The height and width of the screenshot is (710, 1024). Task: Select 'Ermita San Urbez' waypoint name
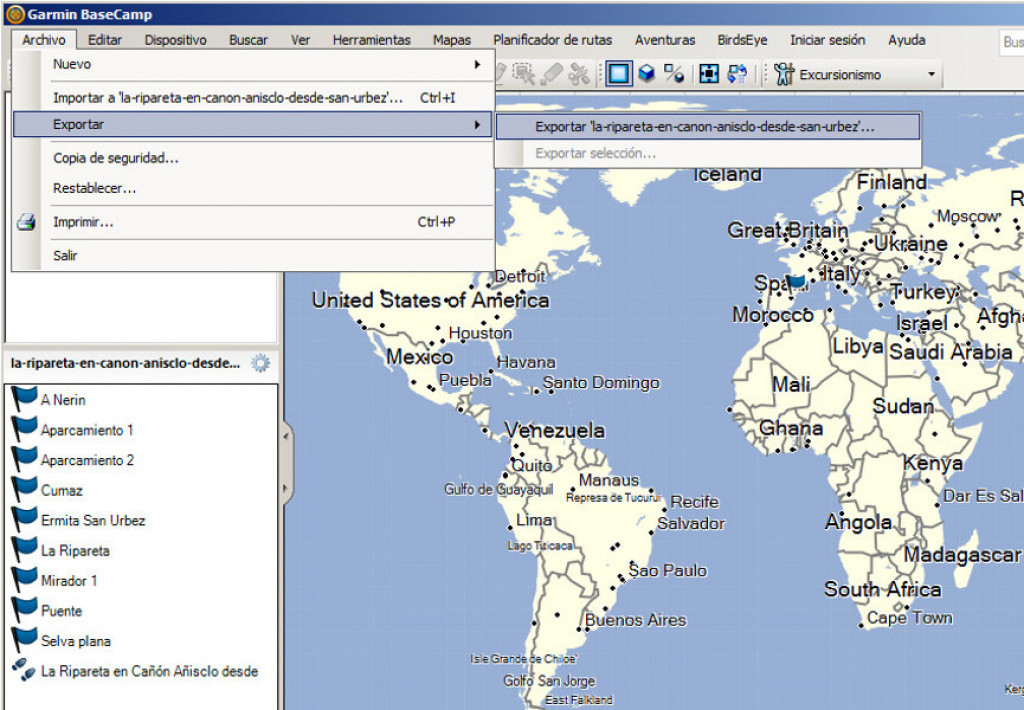pos(93,521)
